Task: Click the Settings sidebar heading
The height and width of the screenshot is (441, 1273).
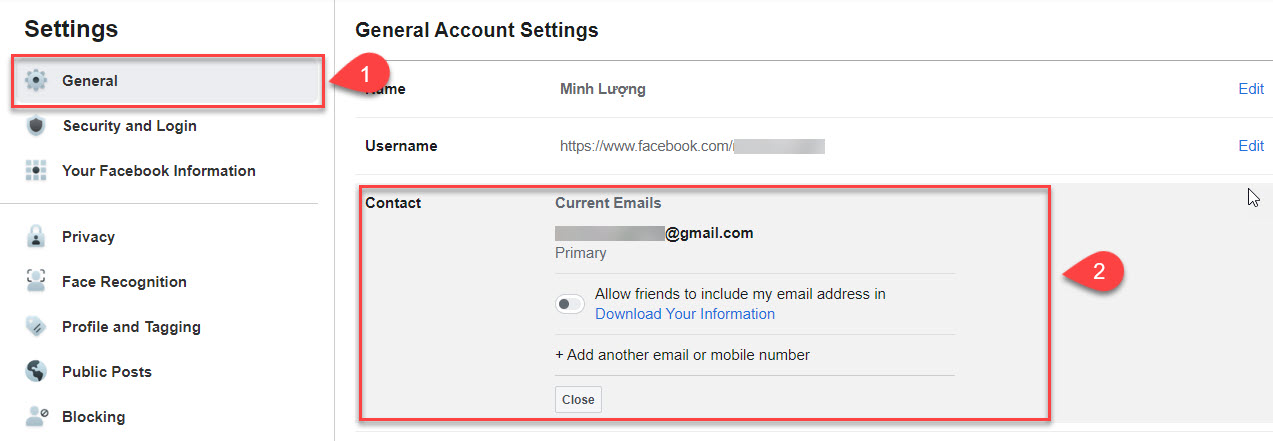Action: click(x=71, y=29)
